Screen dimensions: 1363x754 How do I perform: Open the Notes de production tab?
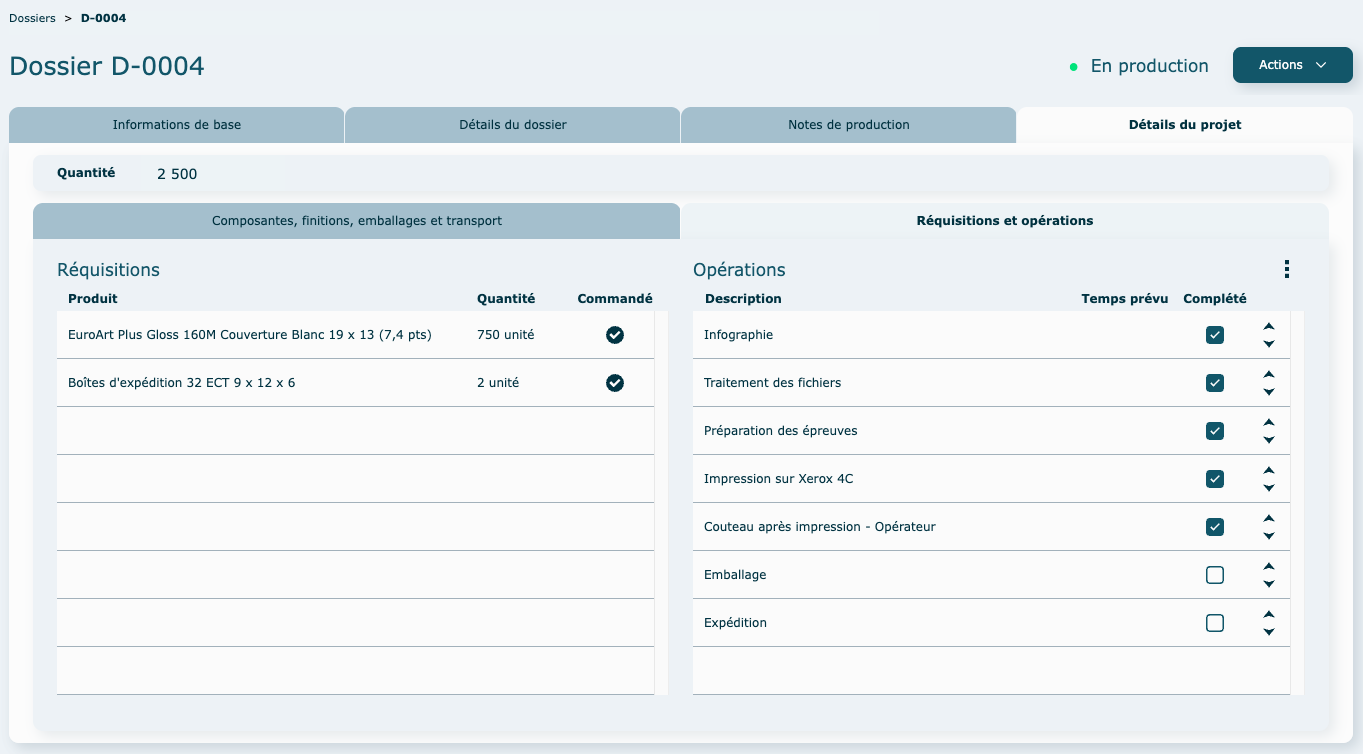[848, 125]
